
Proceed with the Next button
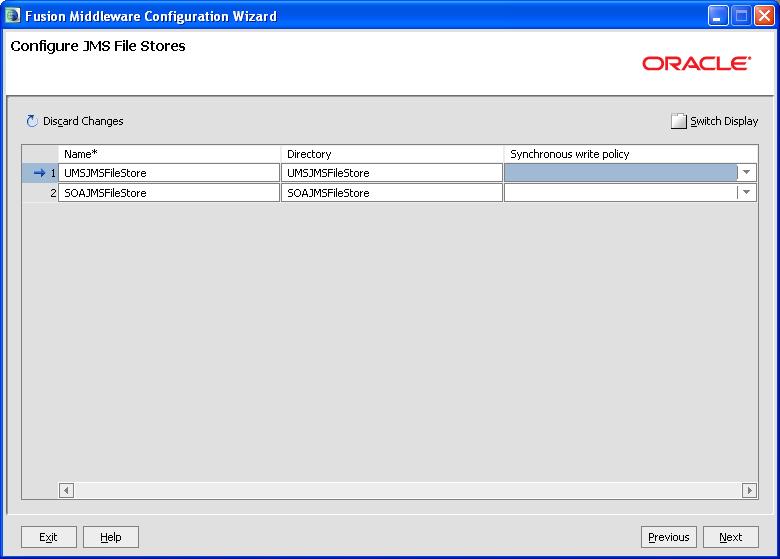pyautogui.click(x=731, y=537)
